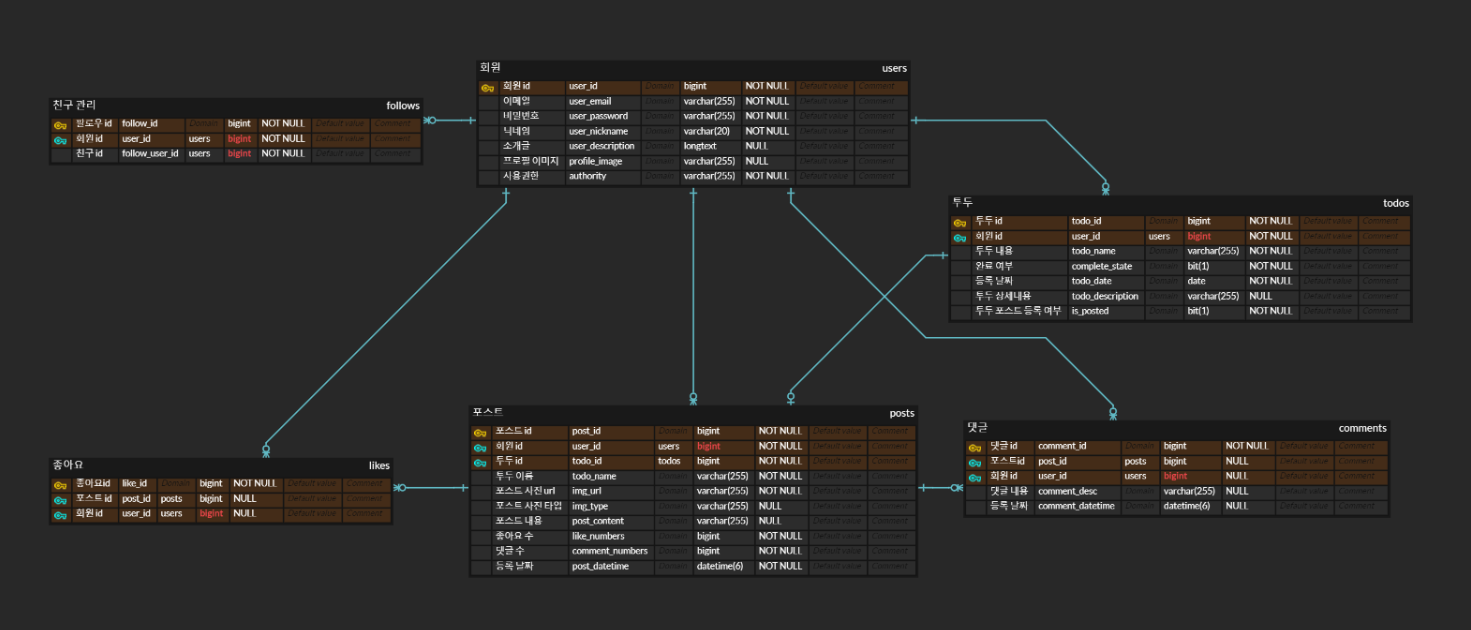Select the 'complete_state' column in todos

point(1102,267)
